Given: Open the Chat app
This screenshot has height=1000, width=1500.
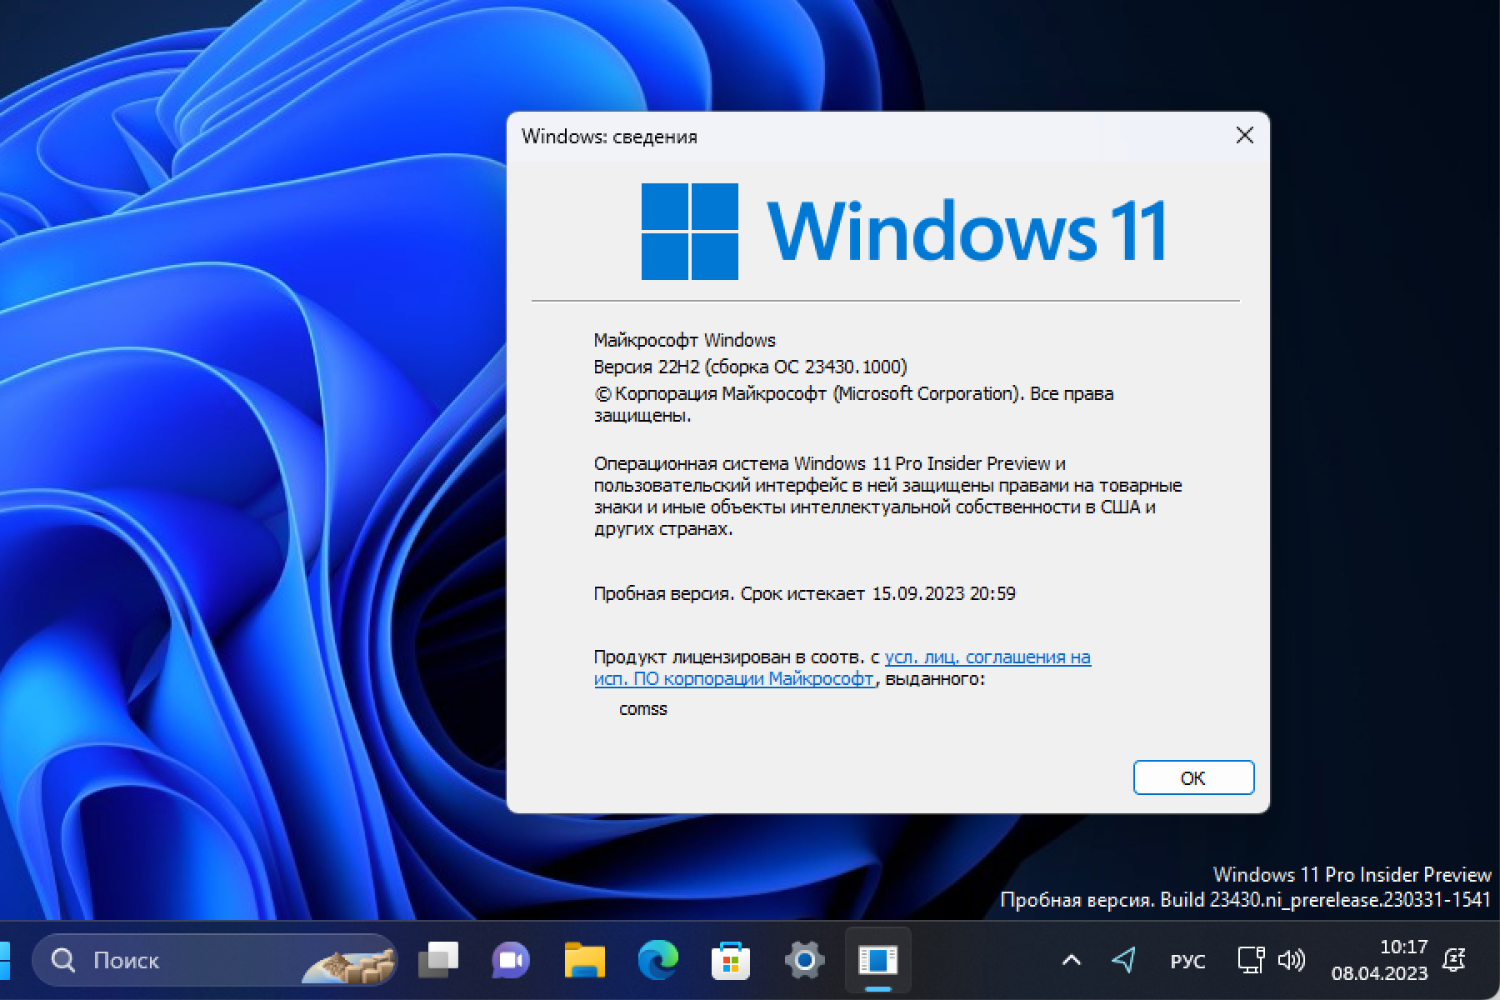Looking at the screenshot, I should tap(509, 960).
